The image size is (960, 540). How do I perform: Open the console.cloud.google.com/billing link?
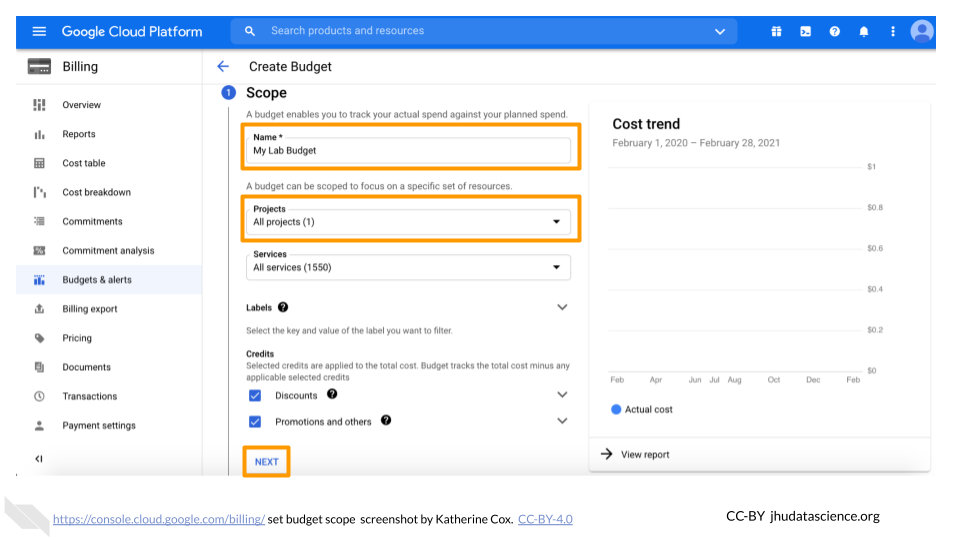pos(159,519)
